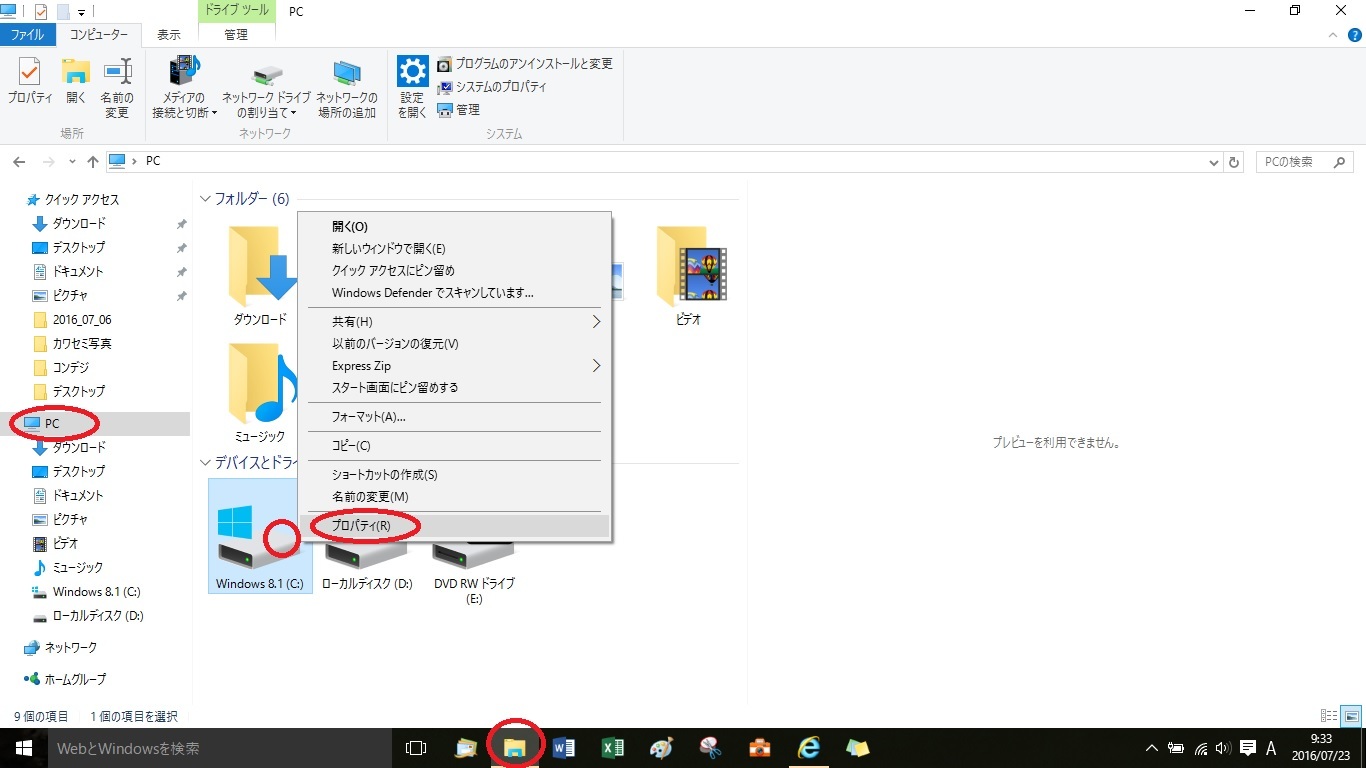Choose Pin to Quick access (クイックアクセスにピン留め)

coord(455,271)
